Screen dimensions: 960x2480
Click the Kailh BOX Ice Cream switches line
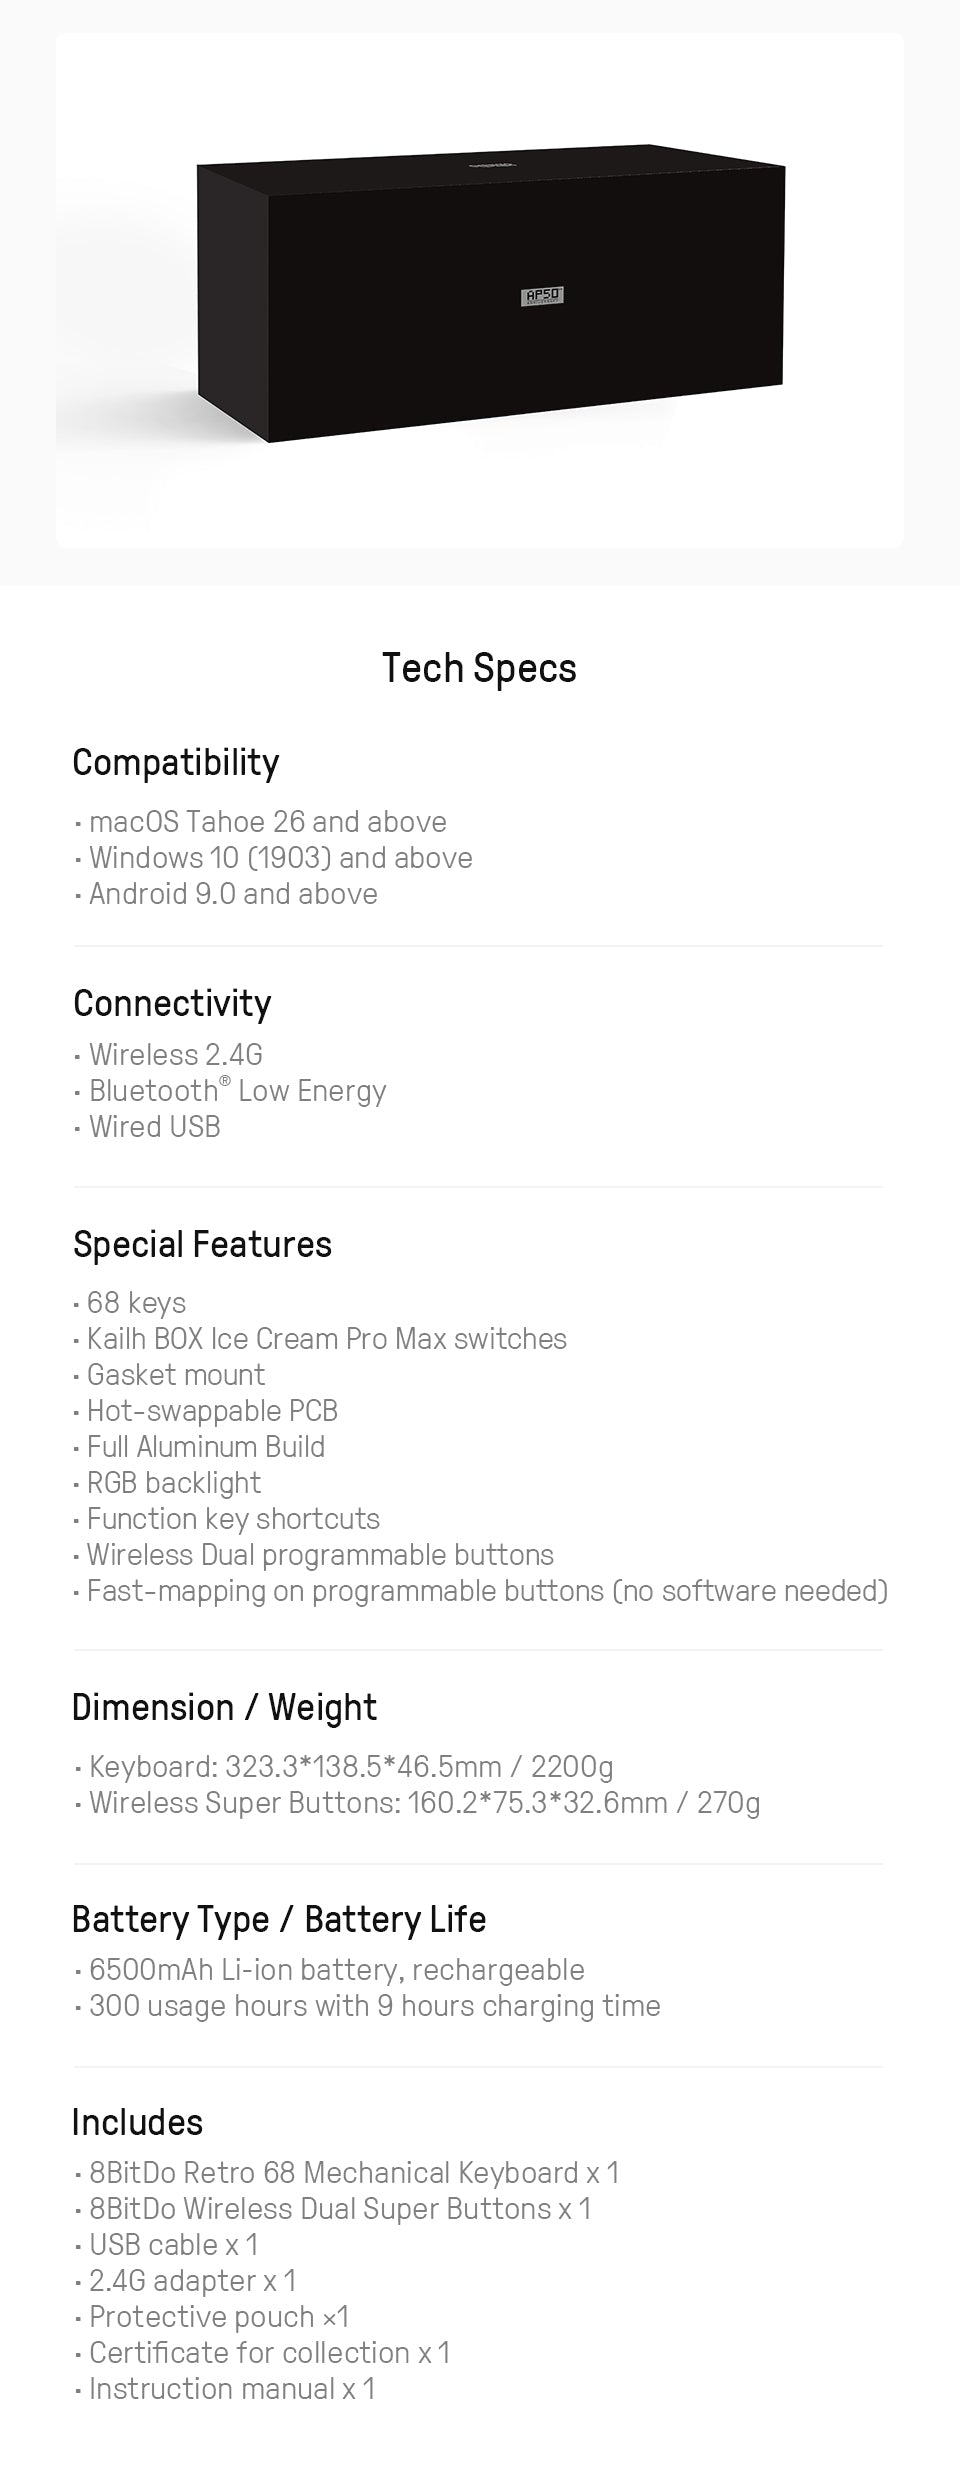326,1339
